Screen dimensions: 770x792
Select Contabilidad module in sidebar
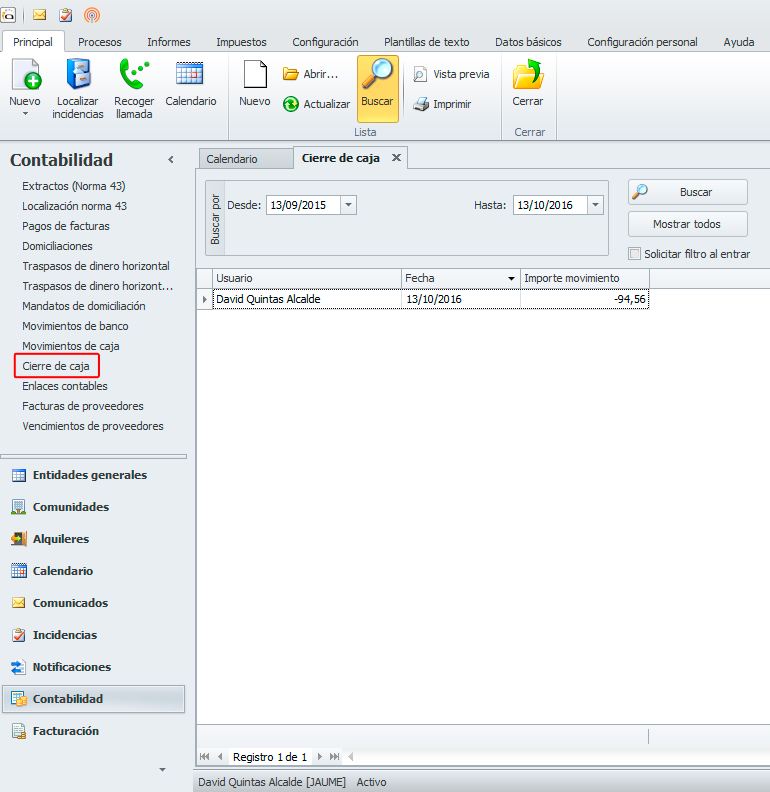coord(93,699)
